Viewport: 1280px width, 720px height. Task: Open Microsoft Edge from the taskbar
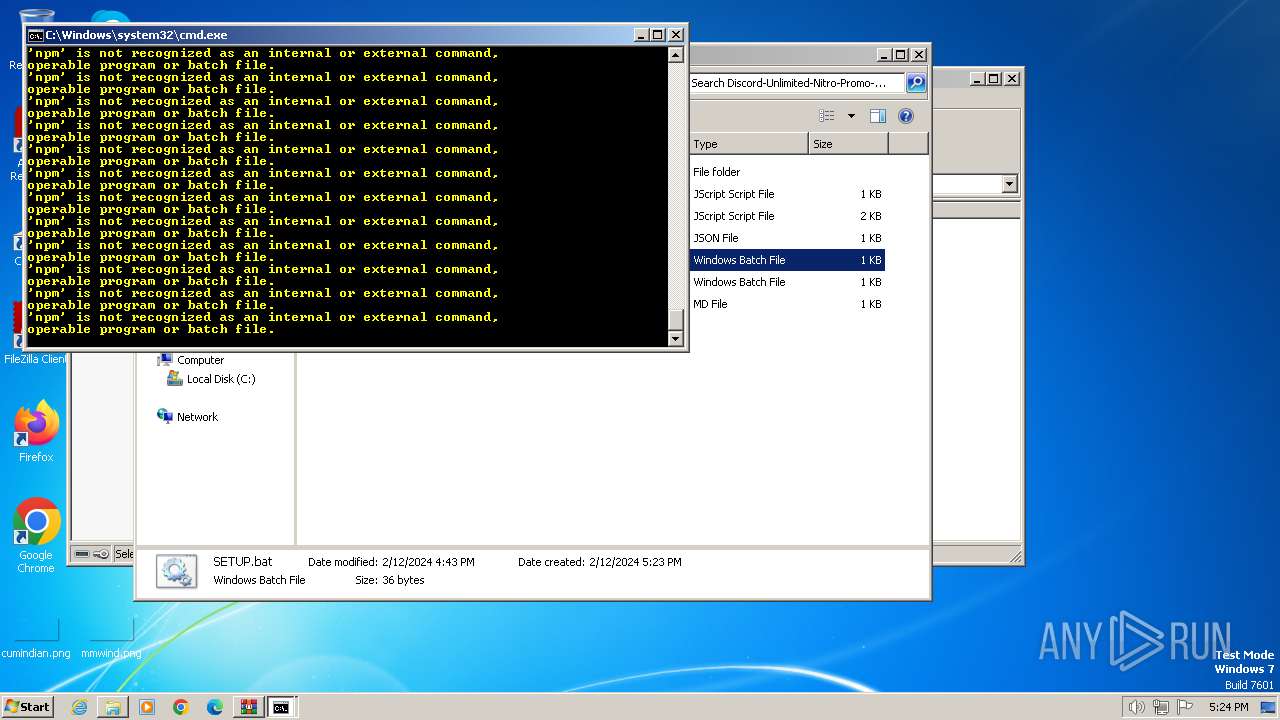click(x=215, y=707)
